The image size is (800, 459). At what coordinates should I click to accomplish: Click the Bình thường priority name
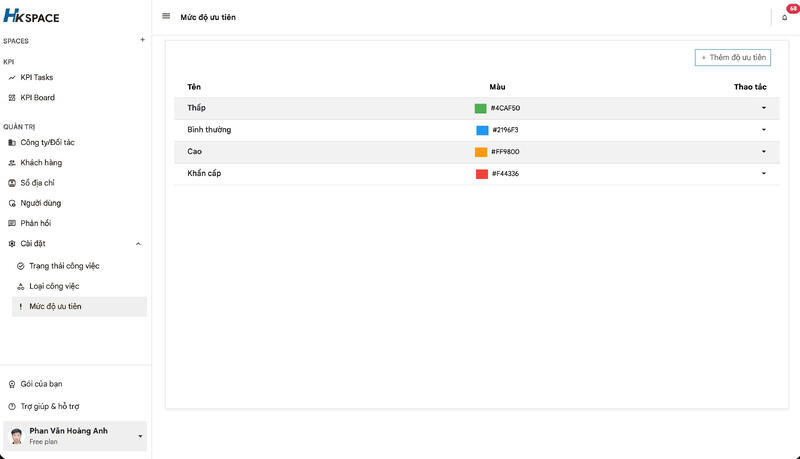pyautogui.click(x=209, y=130)
